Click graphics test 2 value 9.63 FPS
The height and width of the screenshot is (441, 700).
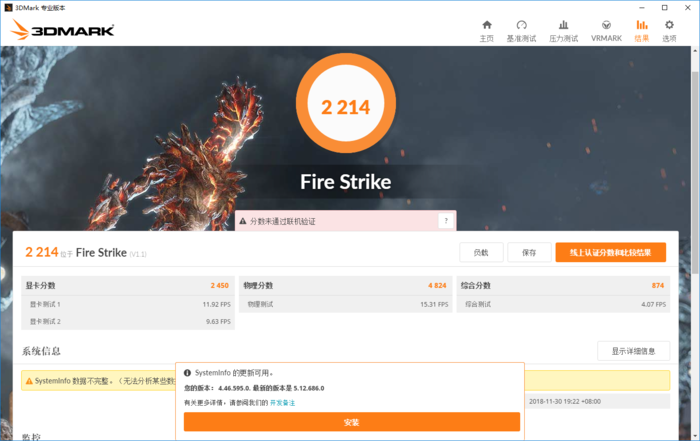[218, 321]
